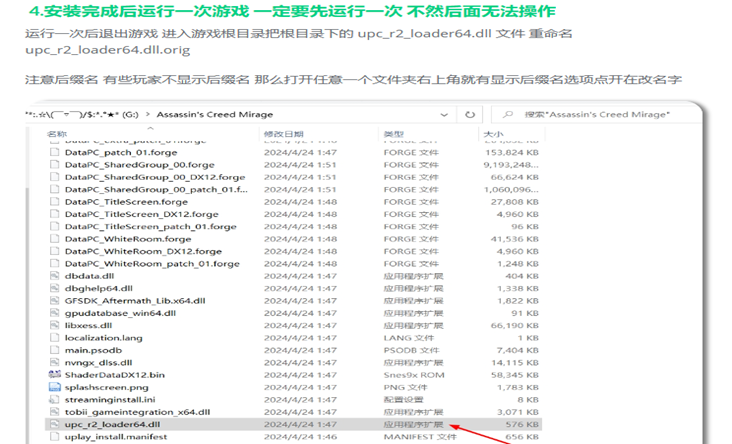Viewport: 732px width, 444px height.
Task: Click the refresh button next to address bar
Action: click(x=470, y=114)
